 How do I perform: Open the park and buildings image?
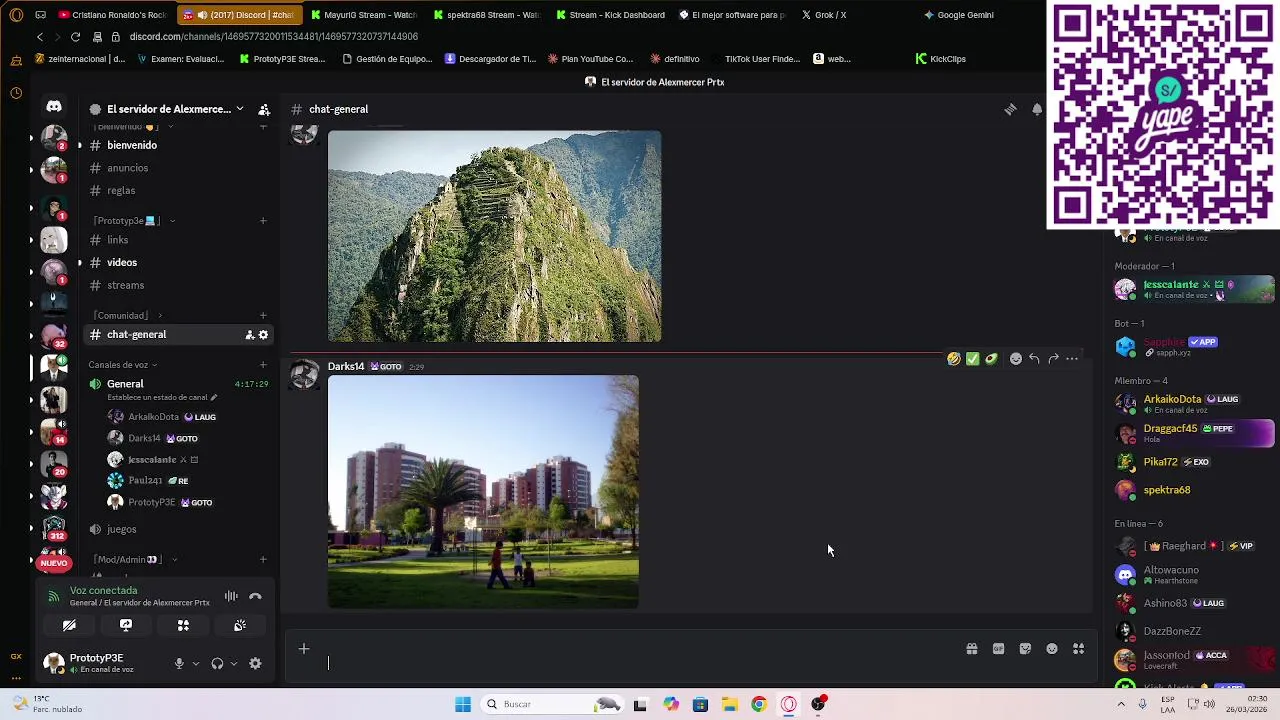pos(483,492)
